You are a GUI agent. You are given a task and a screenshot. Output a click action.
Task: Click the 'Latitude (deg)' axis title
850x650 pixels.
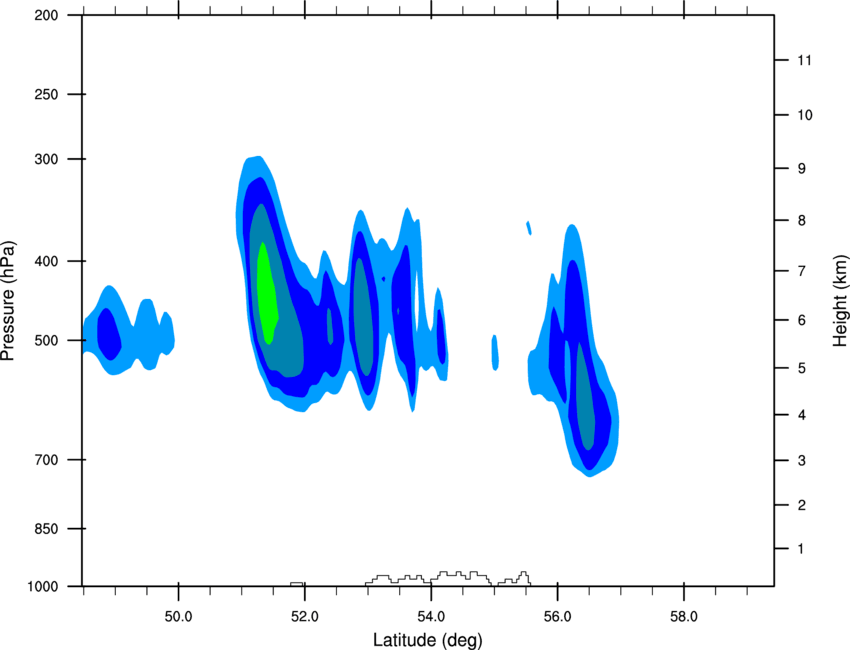428,640
